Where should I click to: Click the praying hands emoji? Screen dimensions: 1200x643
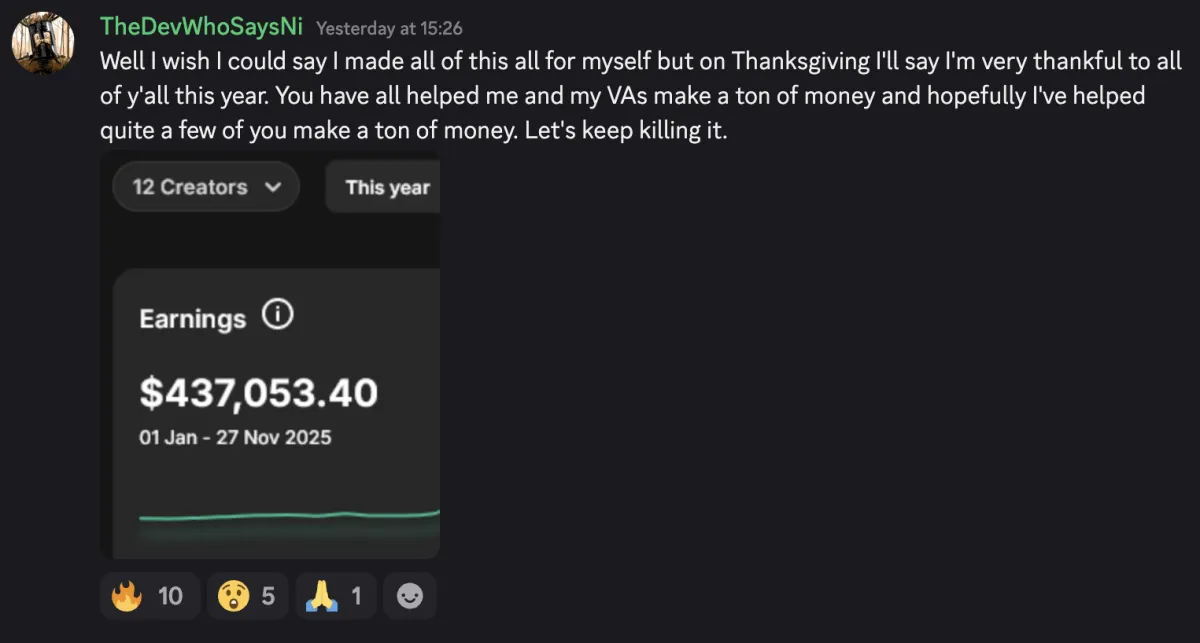click(326, 597)
